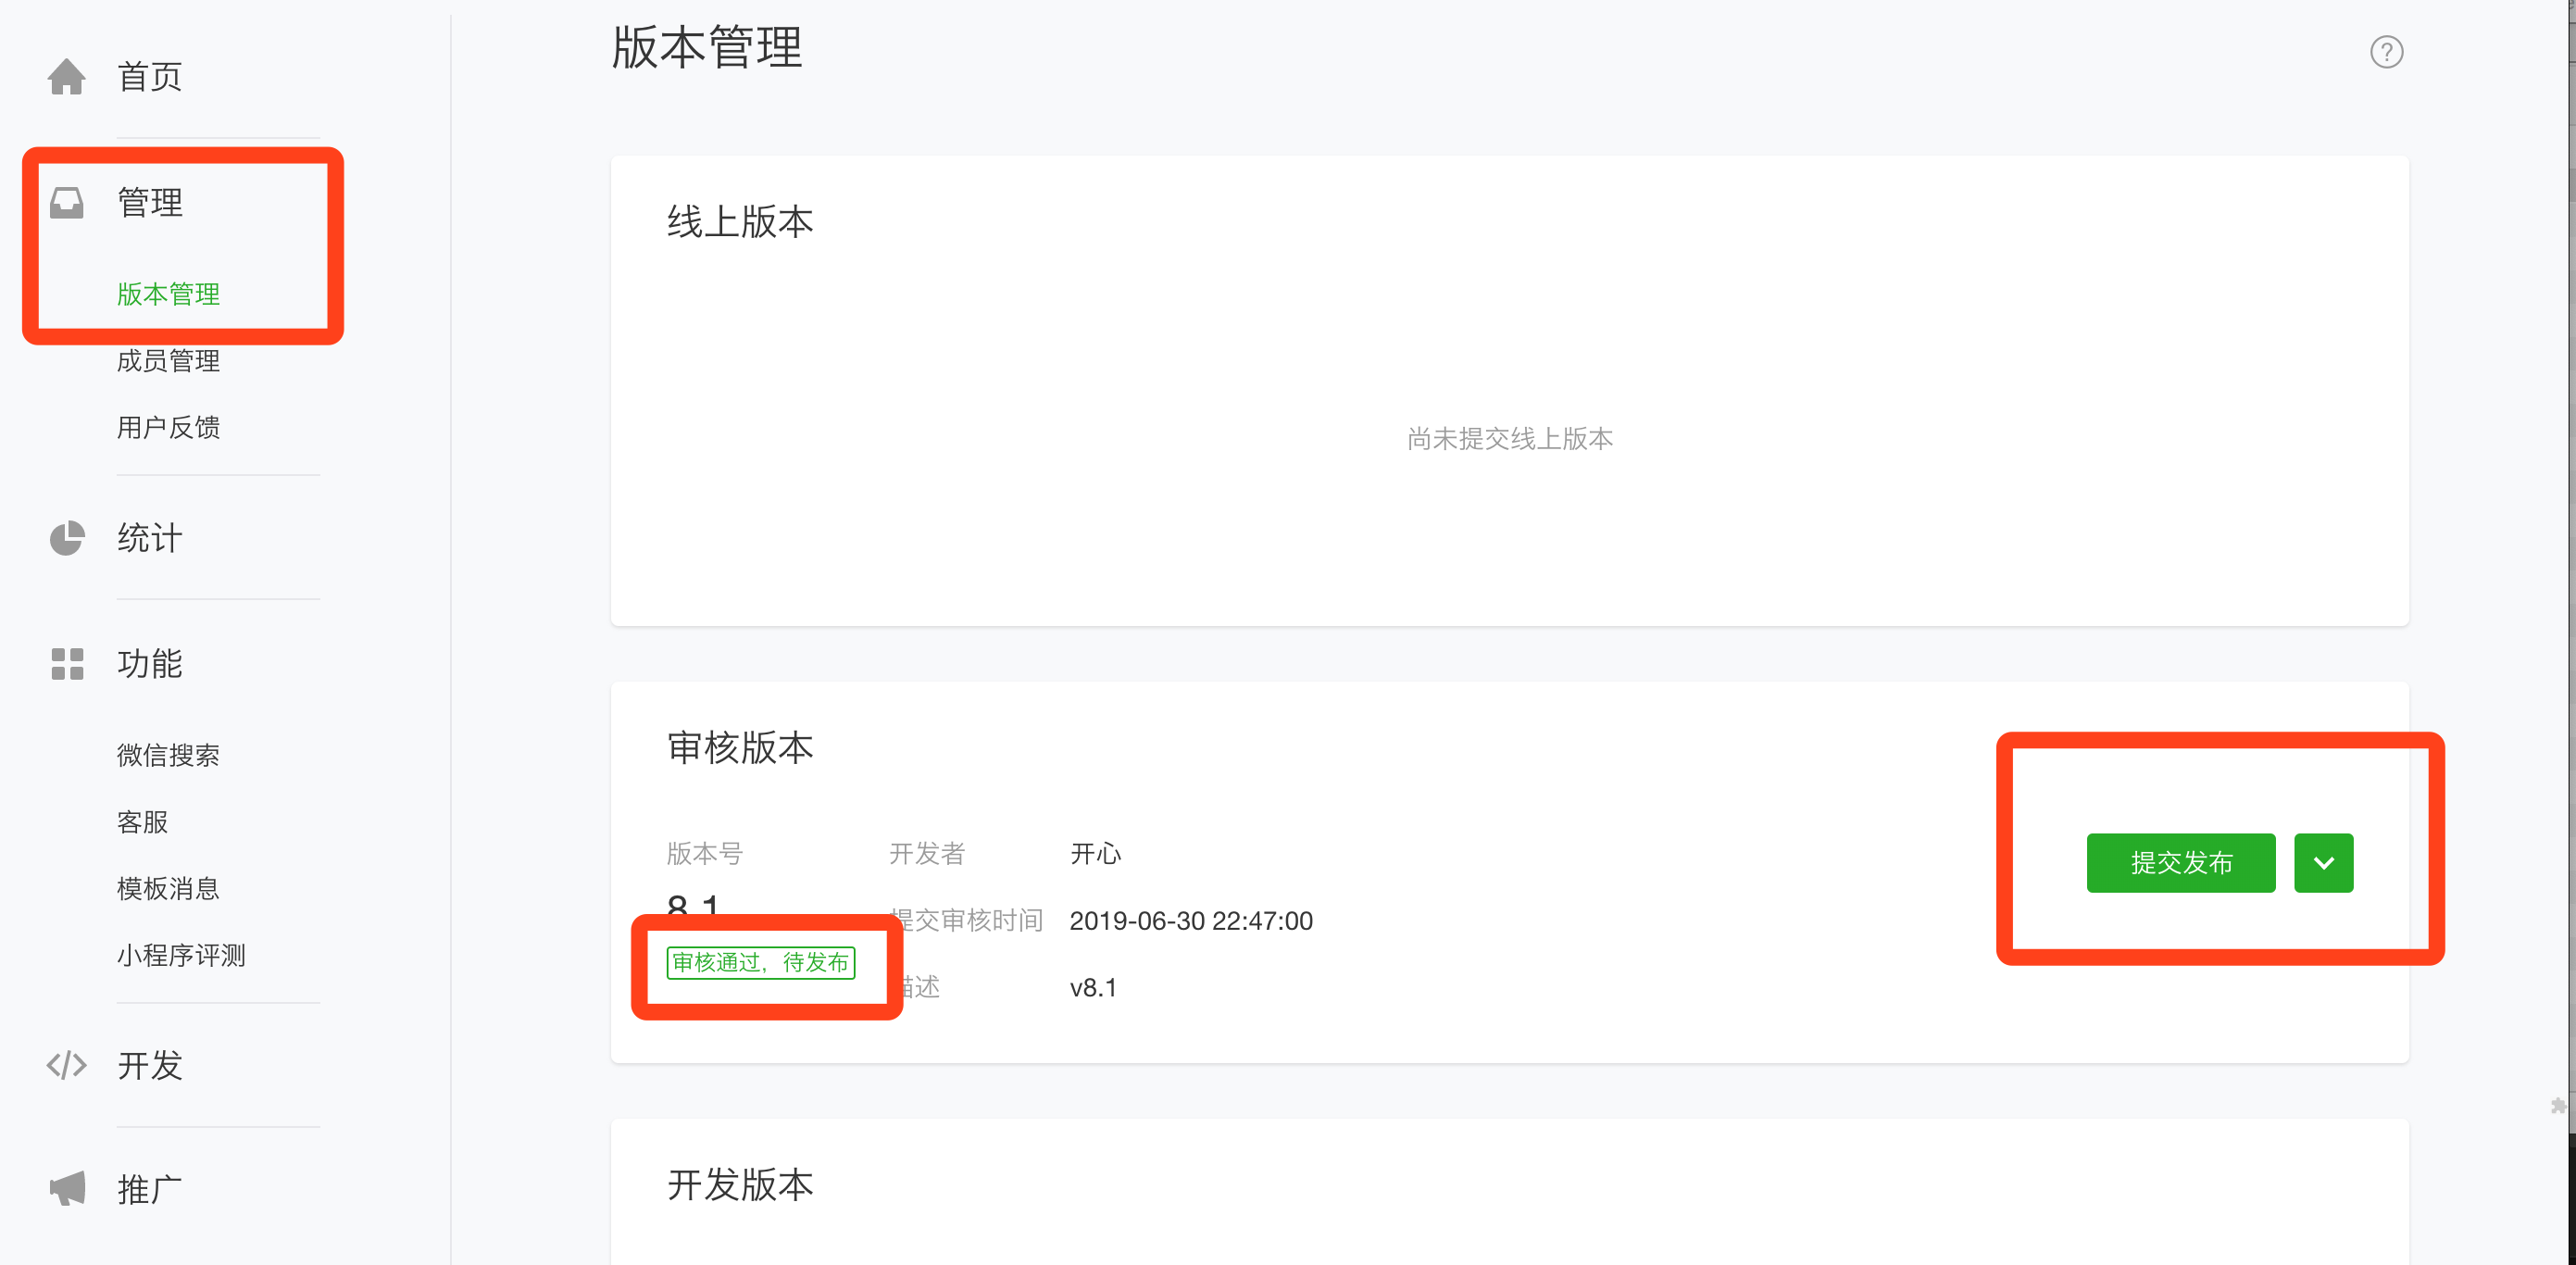The image size is (2576, 1265).
Task: Expand the dropdown arrow beside 提交发布
Action: (2324, 863)
